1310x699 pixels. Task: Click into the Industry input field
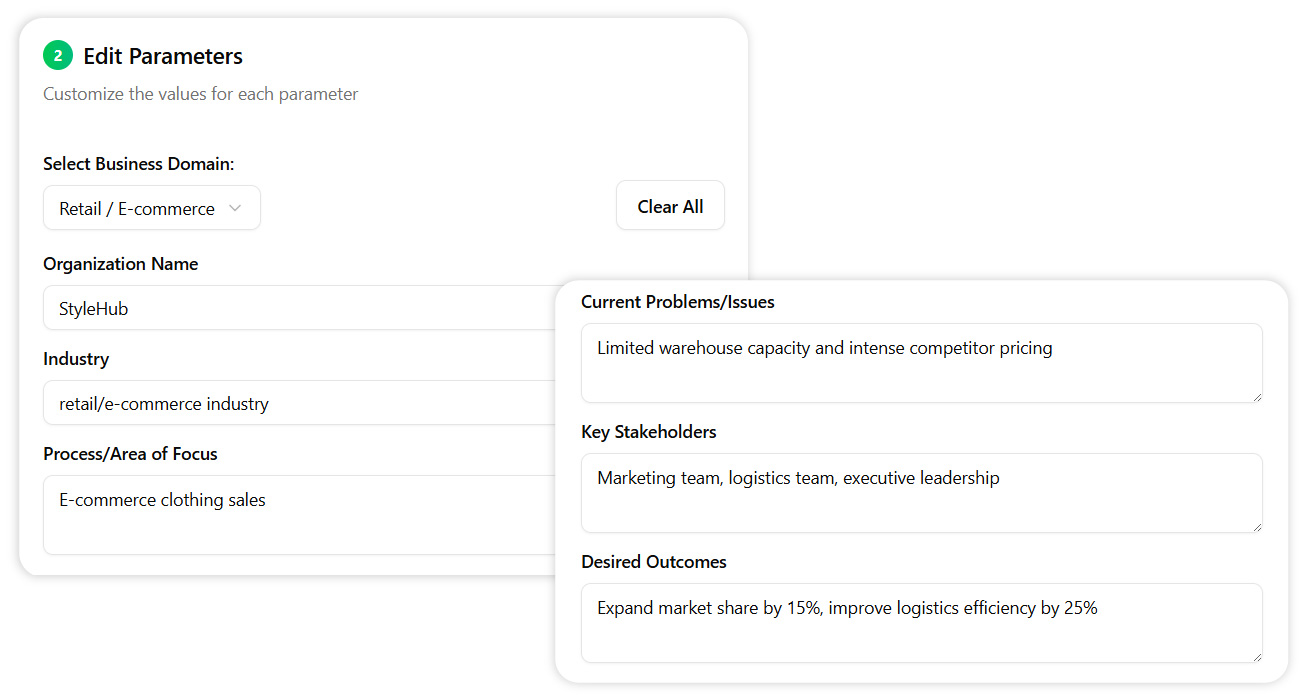tap(300, 404)
